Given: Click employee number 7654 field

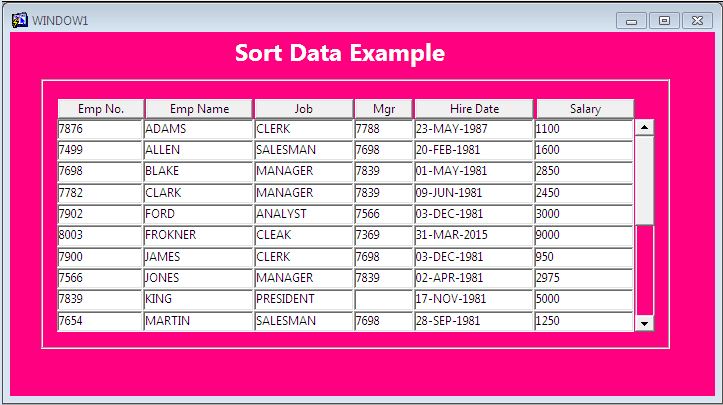Looking at the screenshot, I should (100, 321).
